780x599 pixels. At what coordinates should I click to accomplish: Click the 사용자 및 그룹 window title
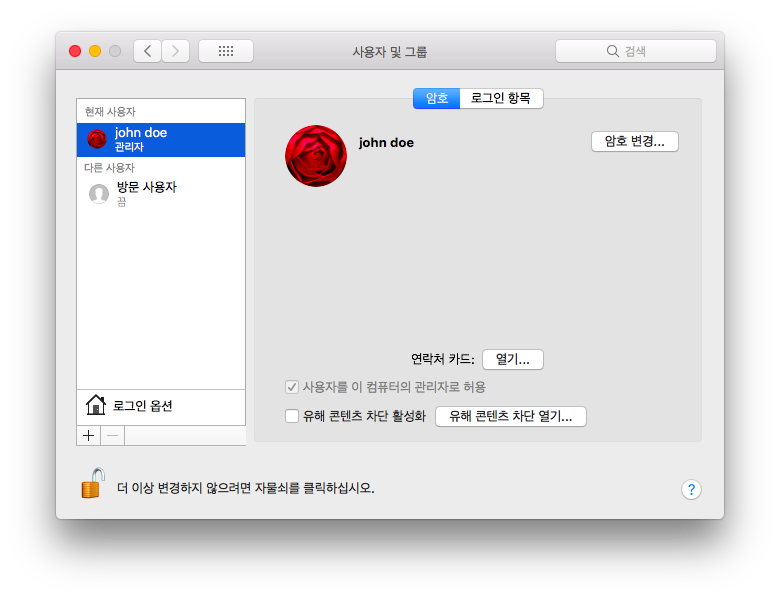pyautogui.click(x=390, y=52)
